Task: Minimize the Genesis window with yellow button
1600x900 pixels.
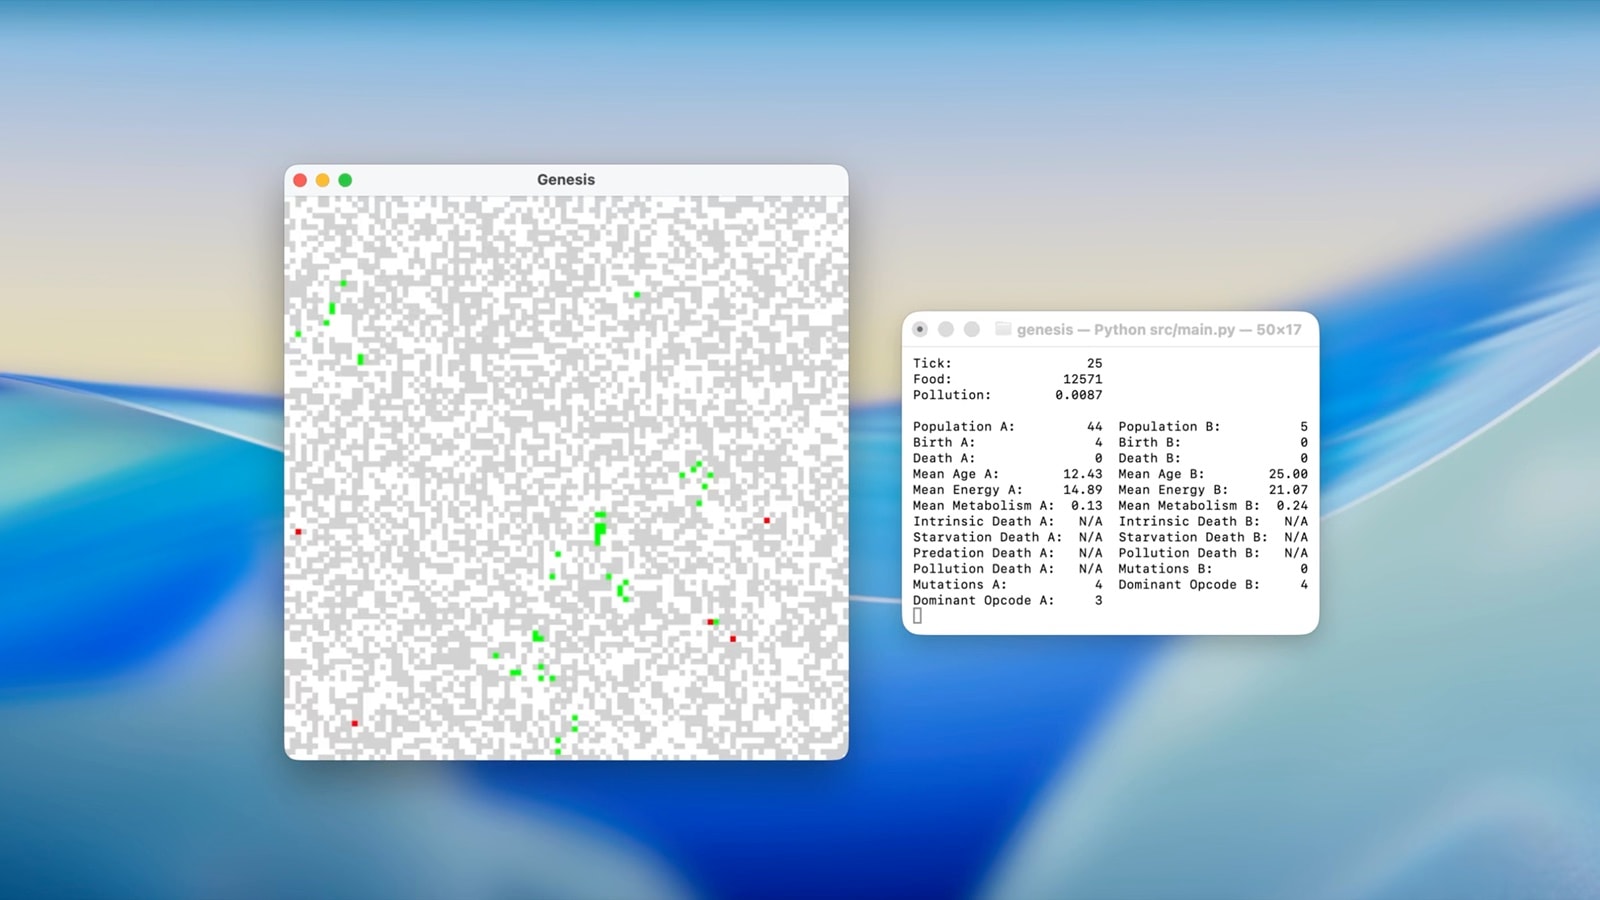Action: pos(322,180)
